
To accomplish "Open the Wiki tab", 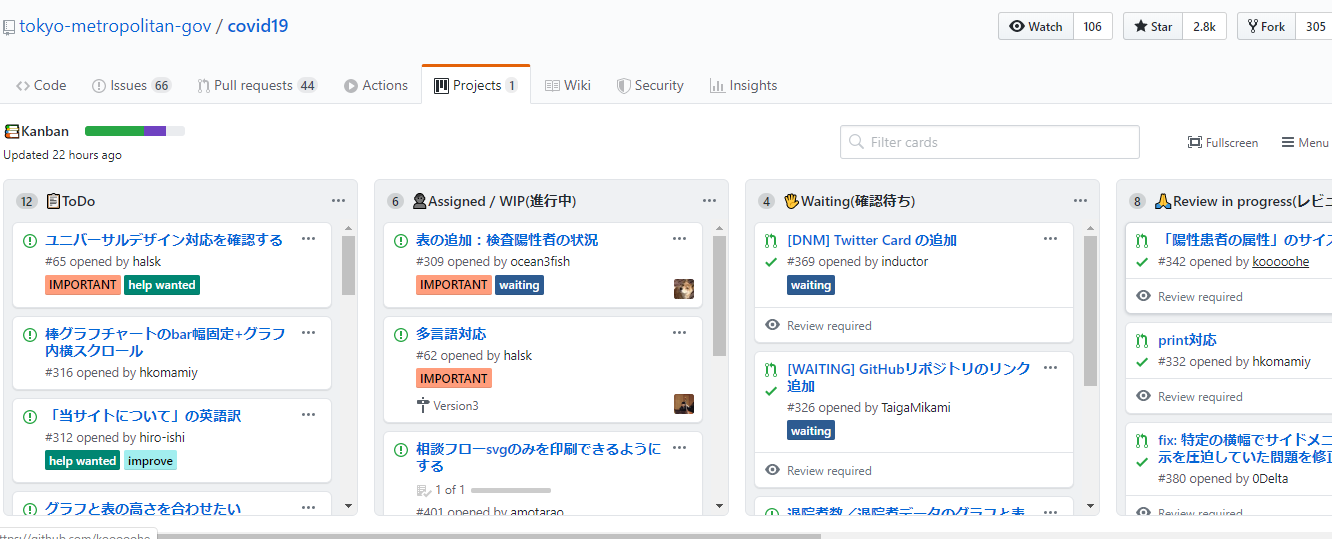I will click(x=567, y=85).
